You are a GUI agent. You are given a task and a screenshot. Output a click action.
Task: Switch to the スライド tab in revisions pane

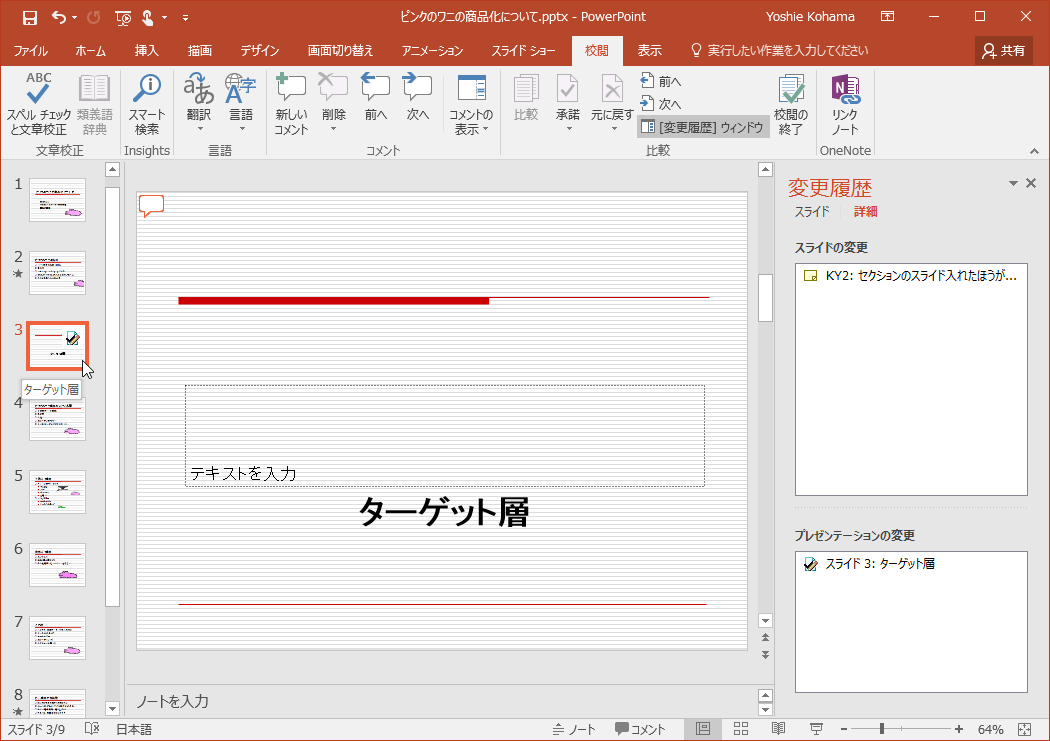(x=811, y=212)
